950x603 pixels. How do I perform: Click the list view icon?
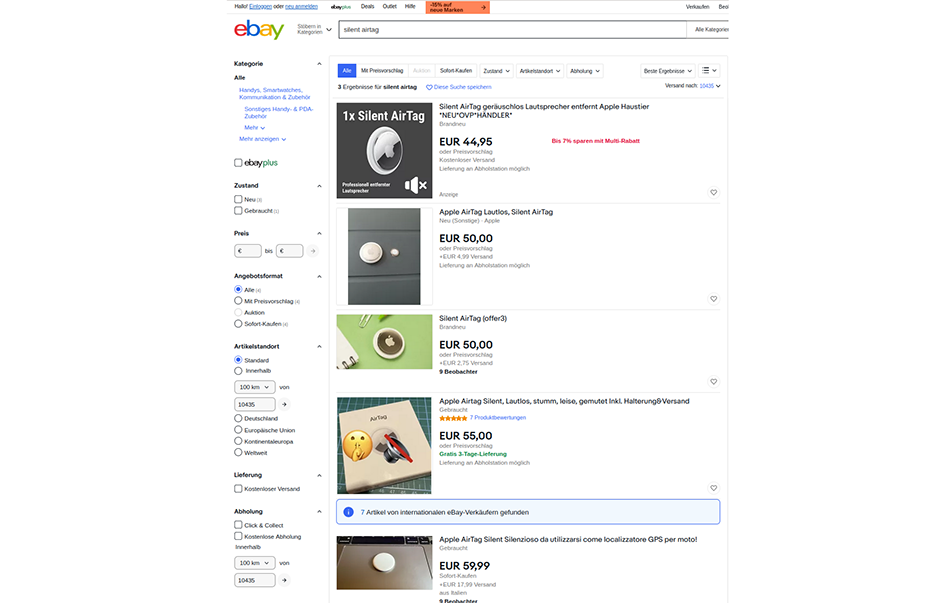(709, 71)
